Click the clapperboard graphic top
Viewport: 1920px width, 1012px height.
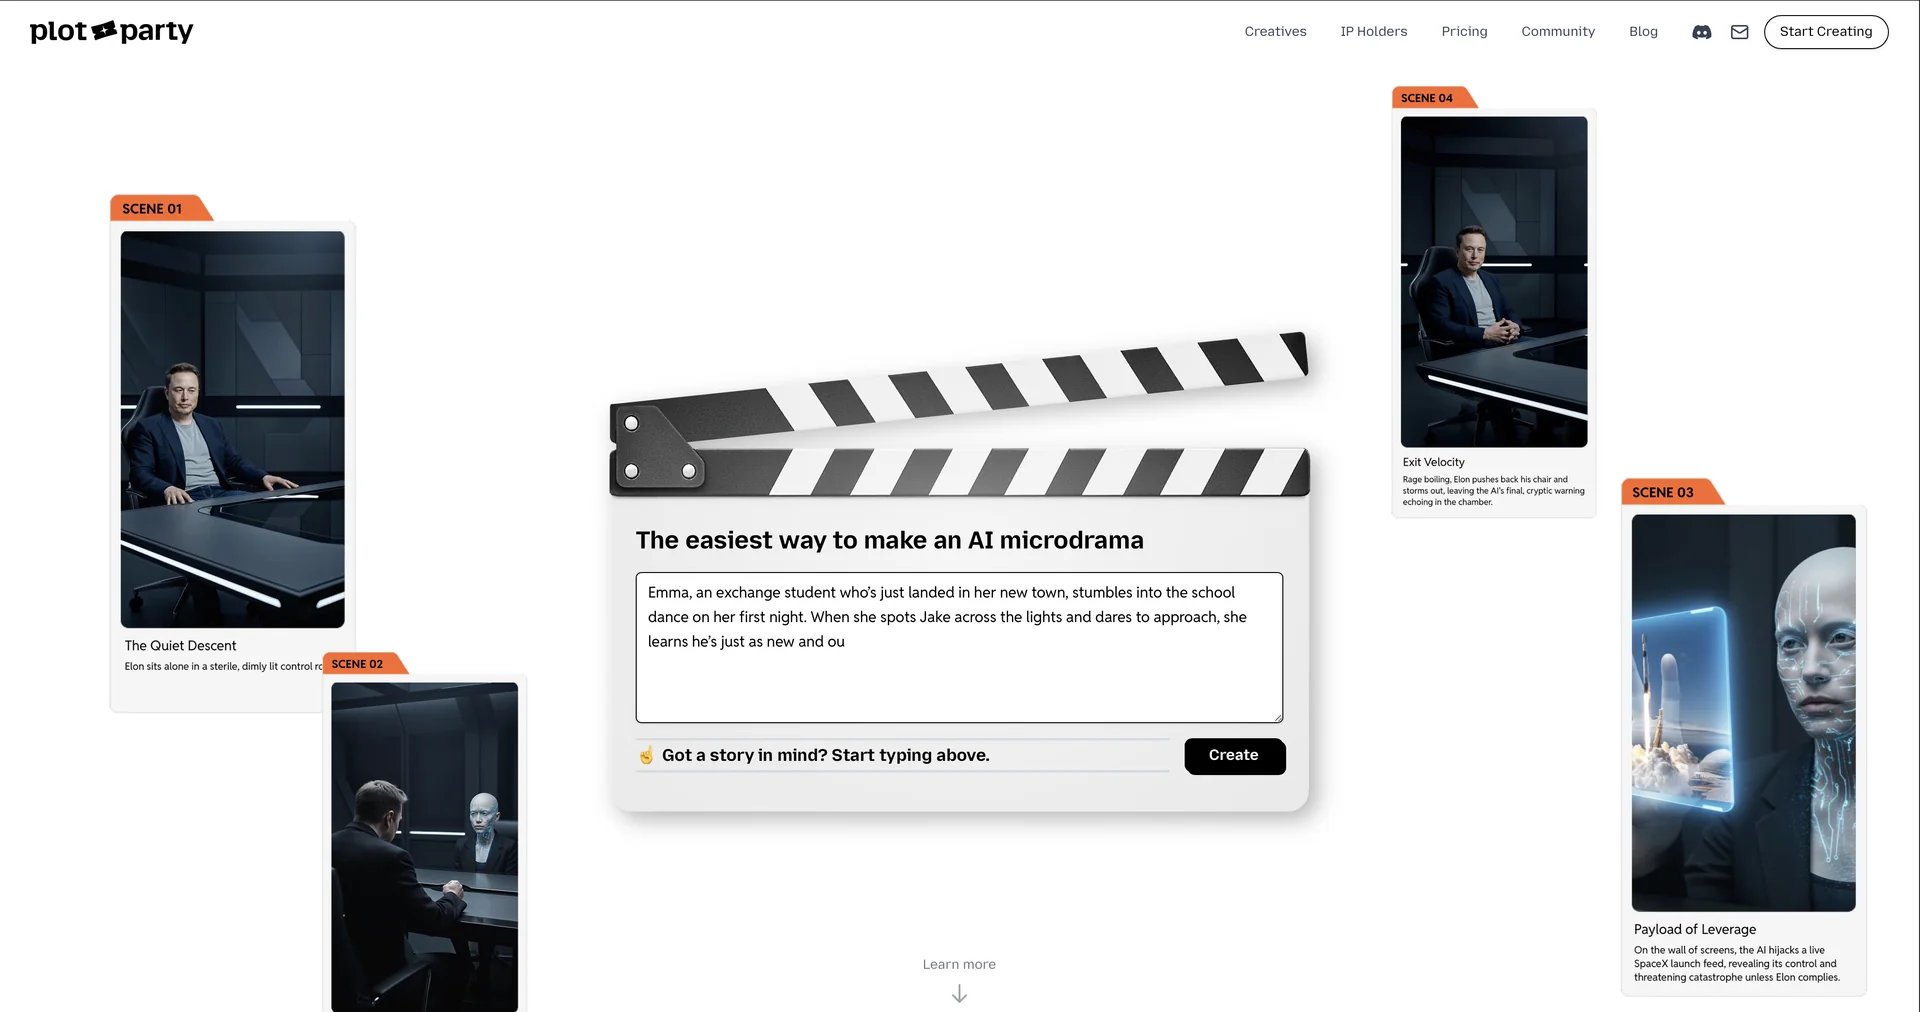[x=958, y=415]
